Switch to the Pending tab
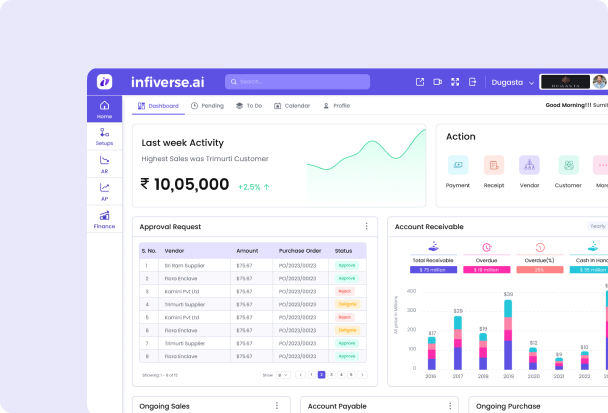 207,105
